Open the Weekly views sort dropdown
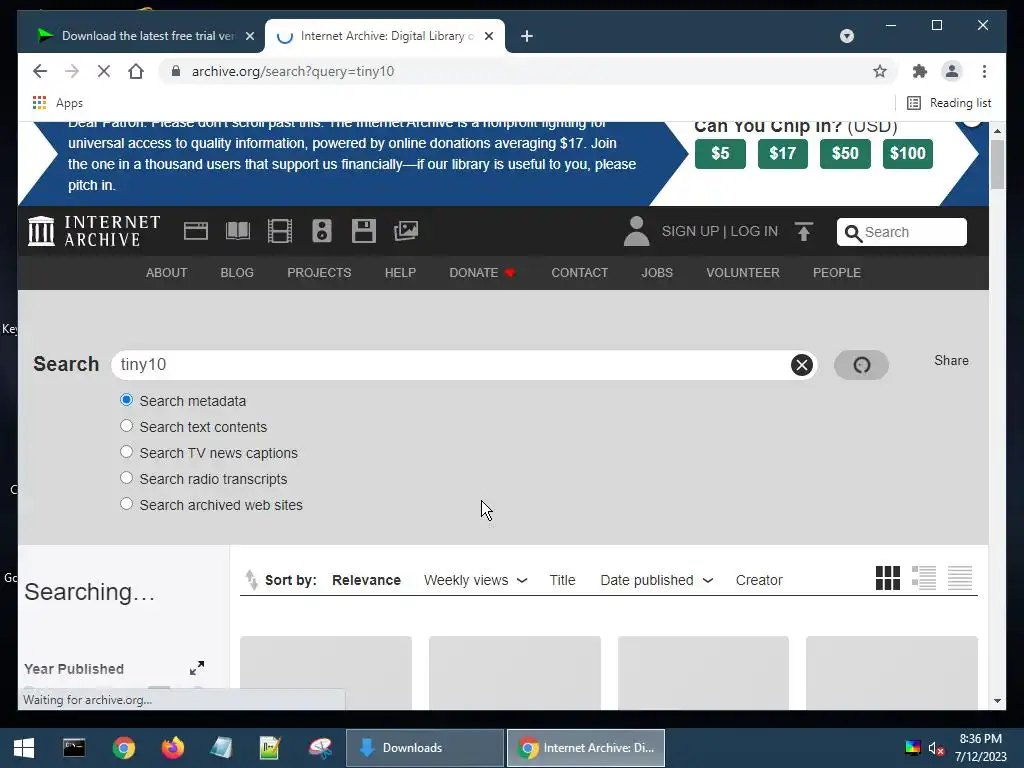Screen dimensions: 1024x768 click(475, 580)
